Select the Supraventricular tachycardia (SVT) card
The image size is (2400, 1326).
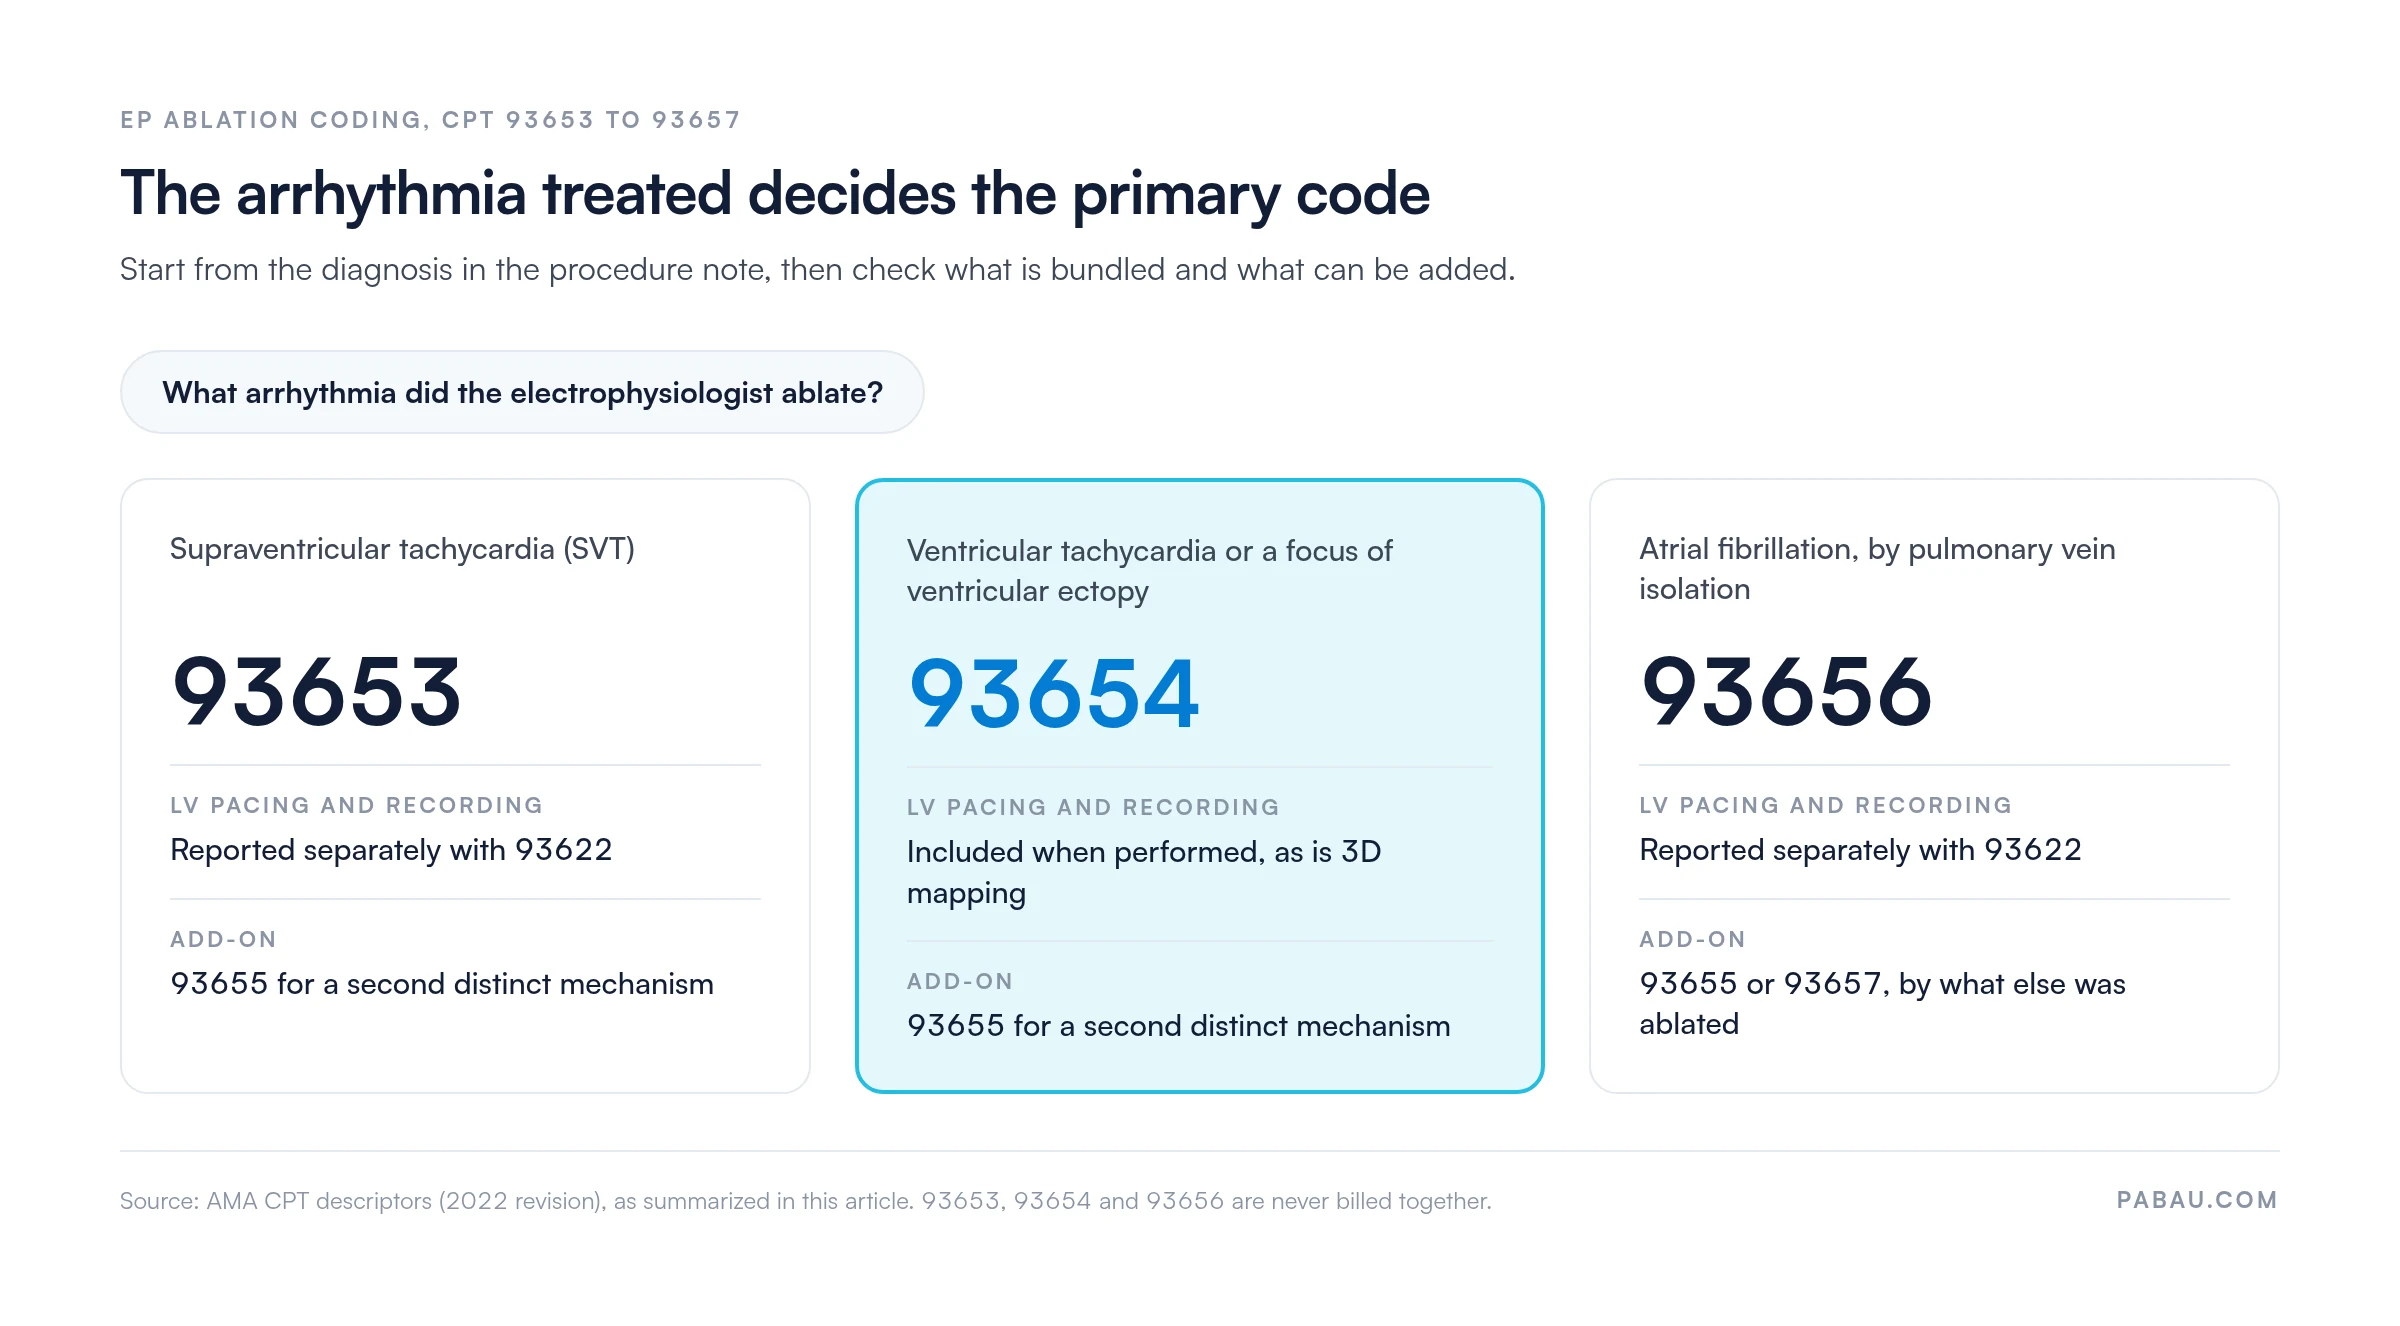coord(465,786)
